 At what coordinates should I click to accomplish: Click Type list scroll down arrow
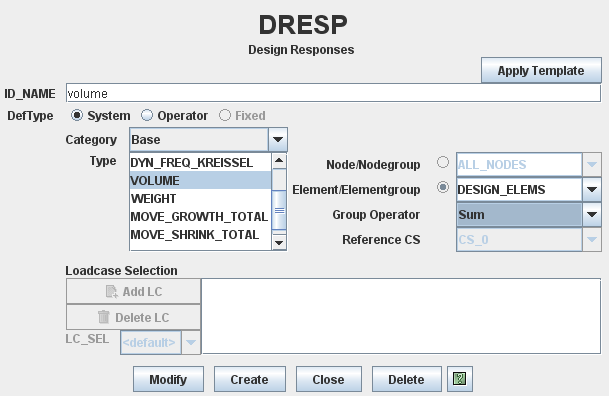[279, 243]
